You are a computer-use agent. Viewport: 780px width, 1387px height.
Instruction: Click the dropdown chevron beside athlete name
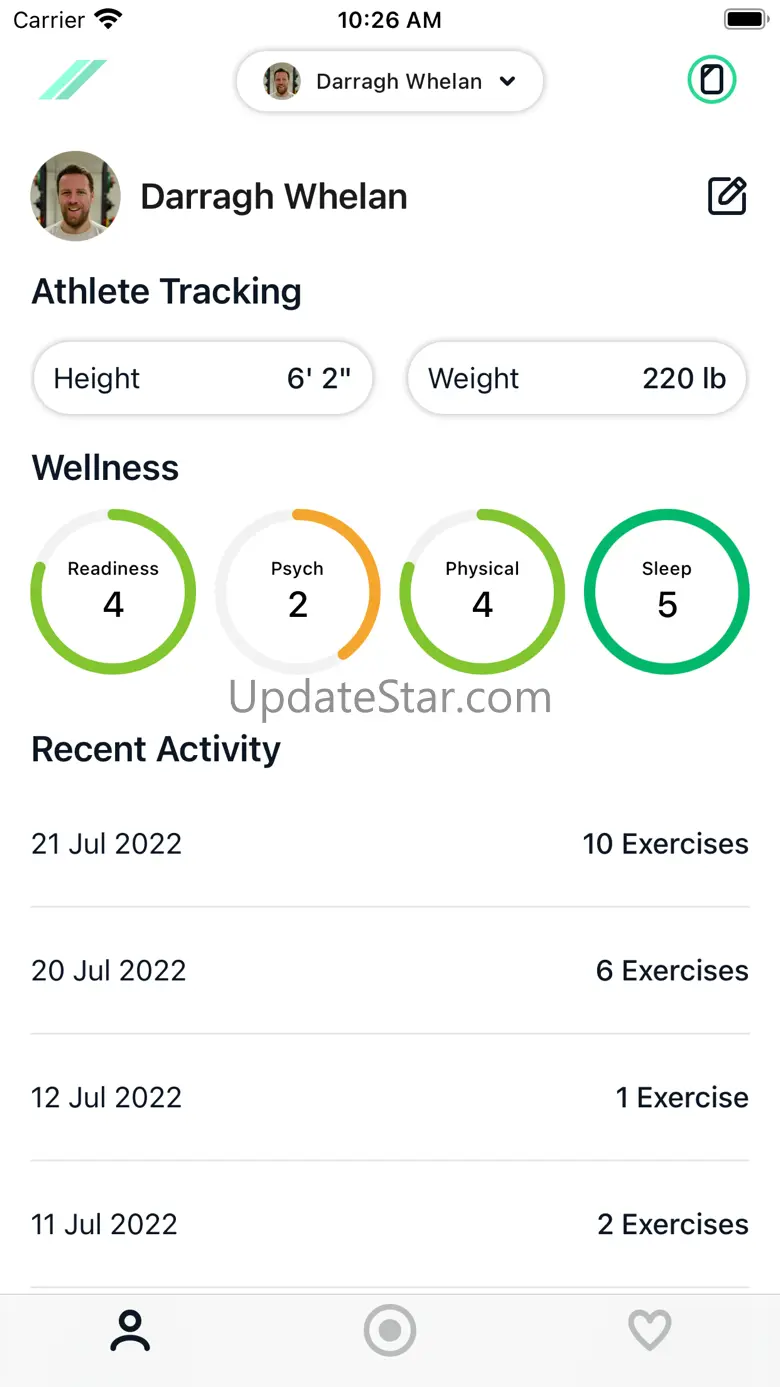click(508, 81)
